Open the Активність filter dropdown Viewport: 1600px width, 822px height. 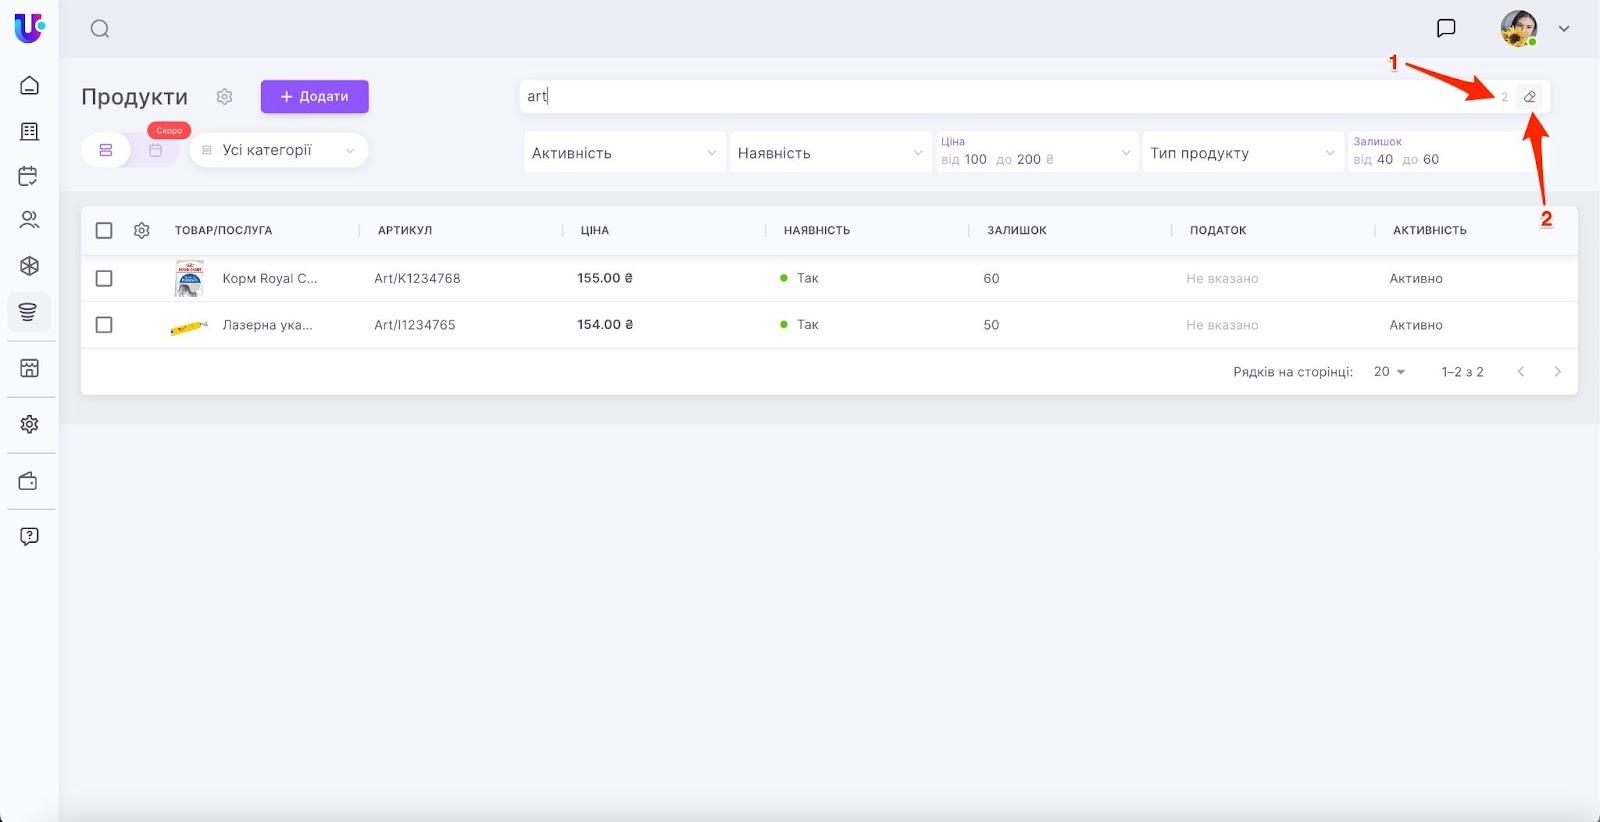tap(624, 153)
